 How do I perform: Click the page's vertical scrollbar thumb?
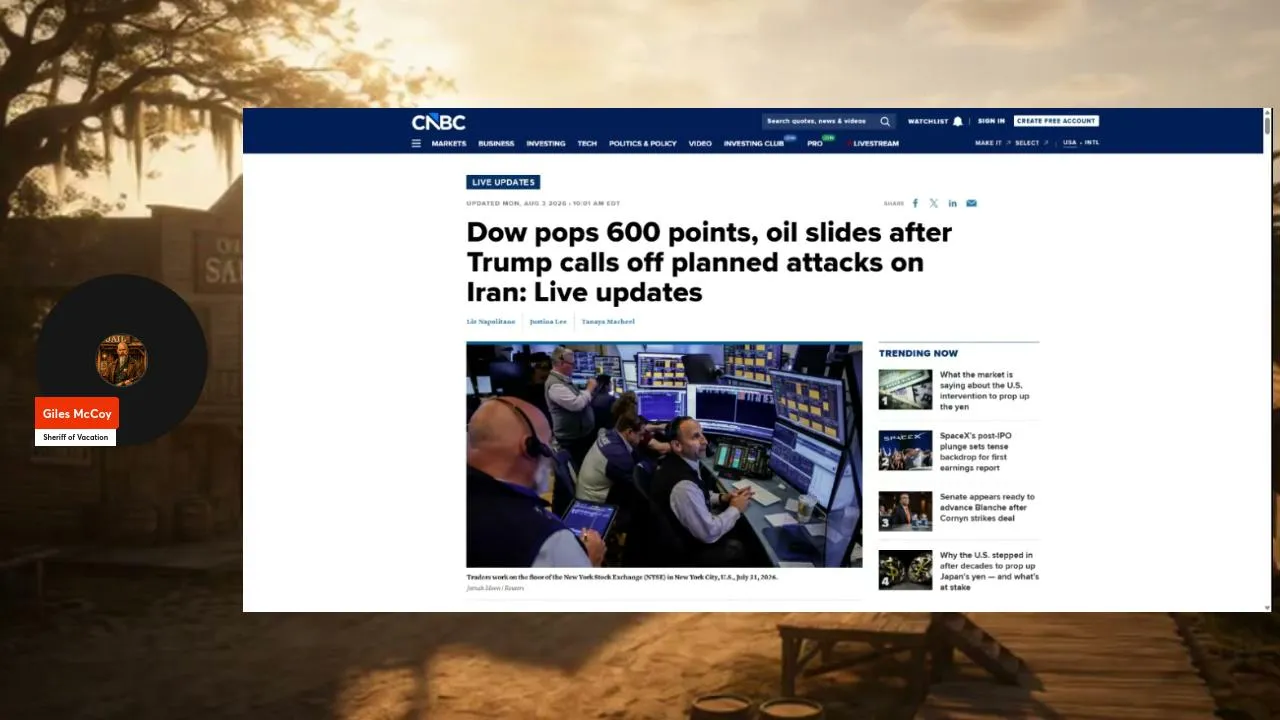(1268, 126)
